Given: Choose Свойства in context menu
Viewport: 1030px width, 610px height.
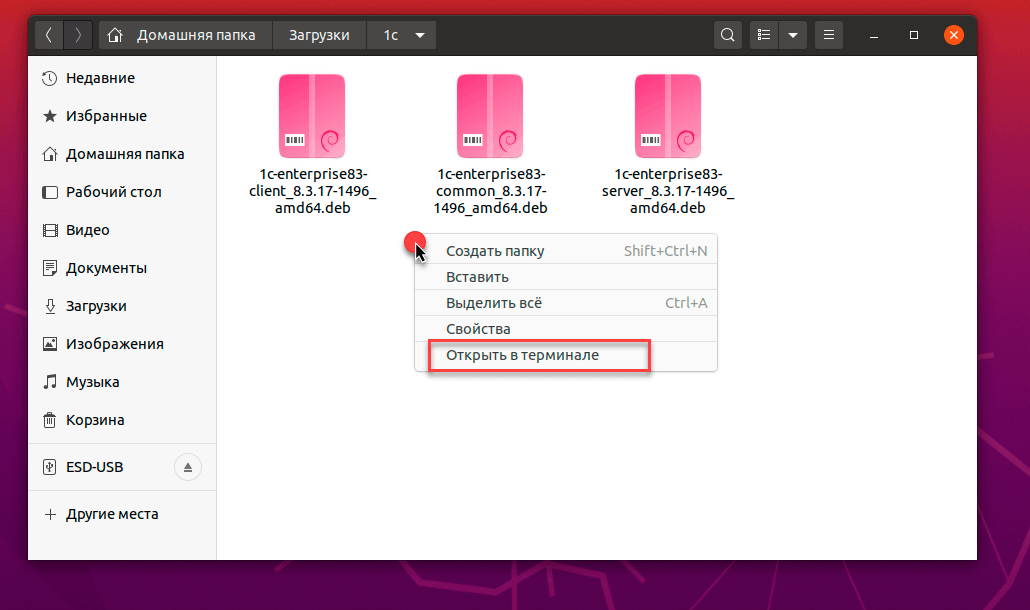Looking at the screenshot, I should point(566,329).
